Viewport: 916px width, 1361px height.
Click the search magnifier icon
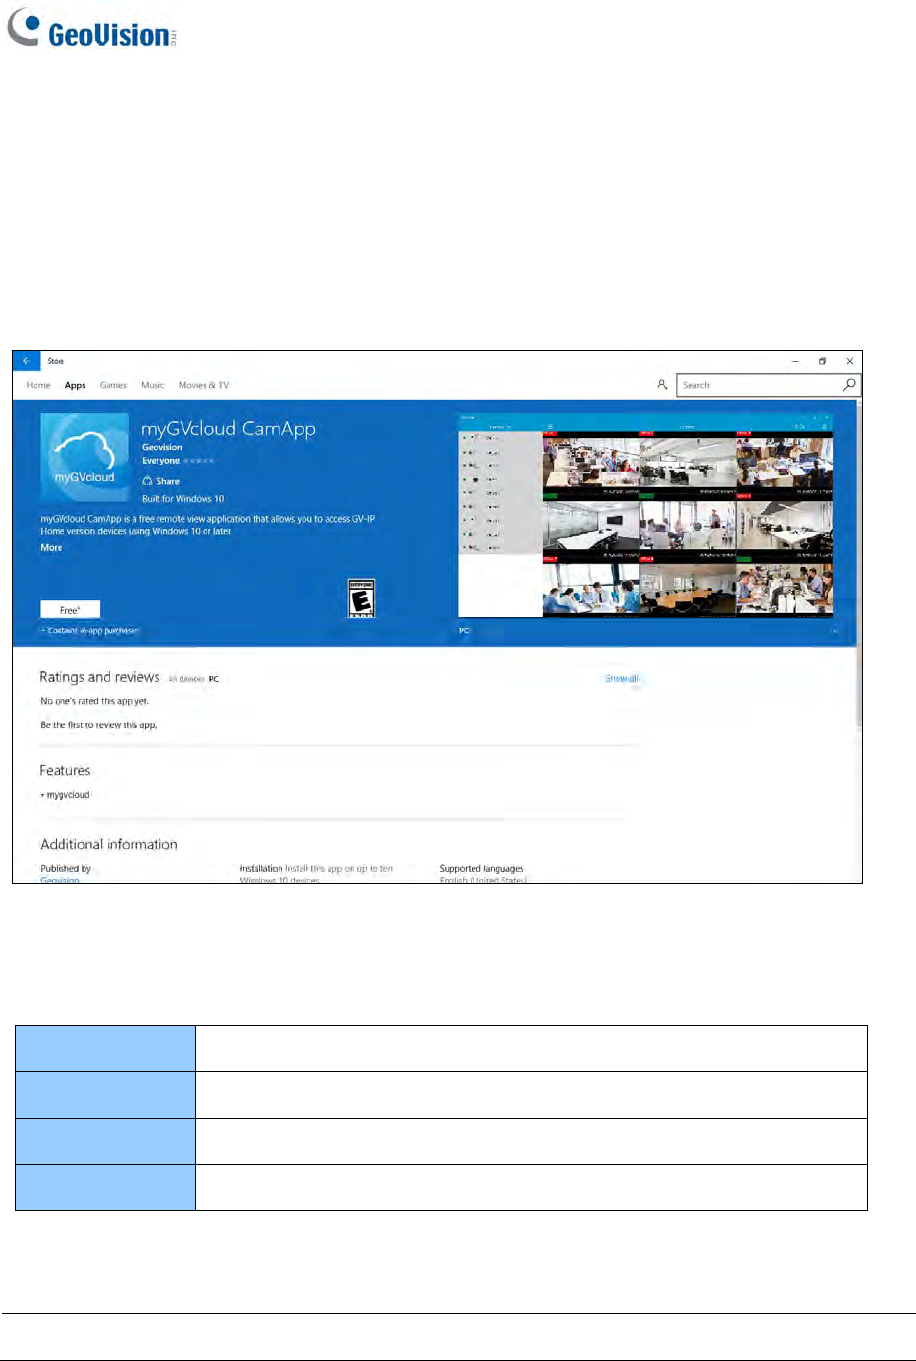coord(849,385)
